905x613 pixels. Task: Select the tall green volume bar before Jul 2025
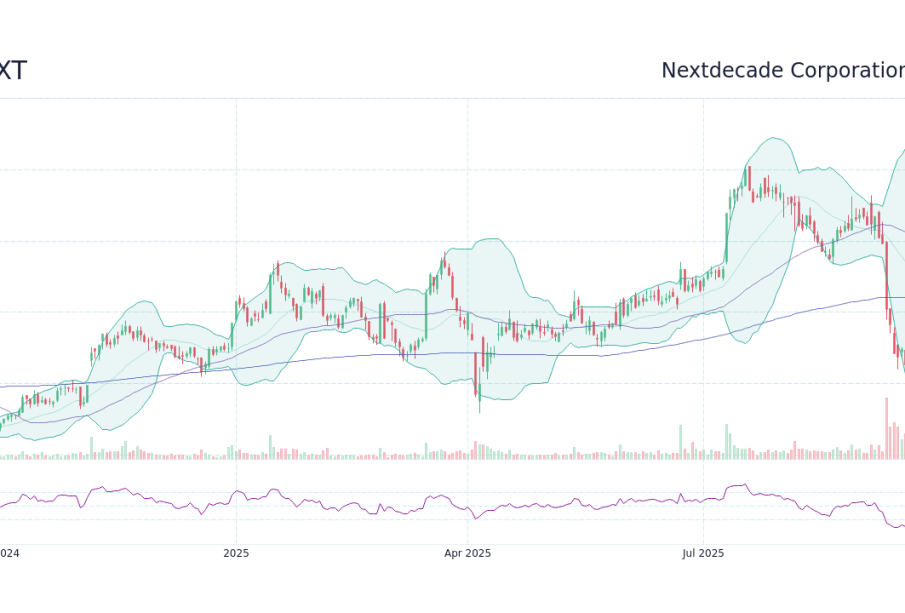point(680,442)
